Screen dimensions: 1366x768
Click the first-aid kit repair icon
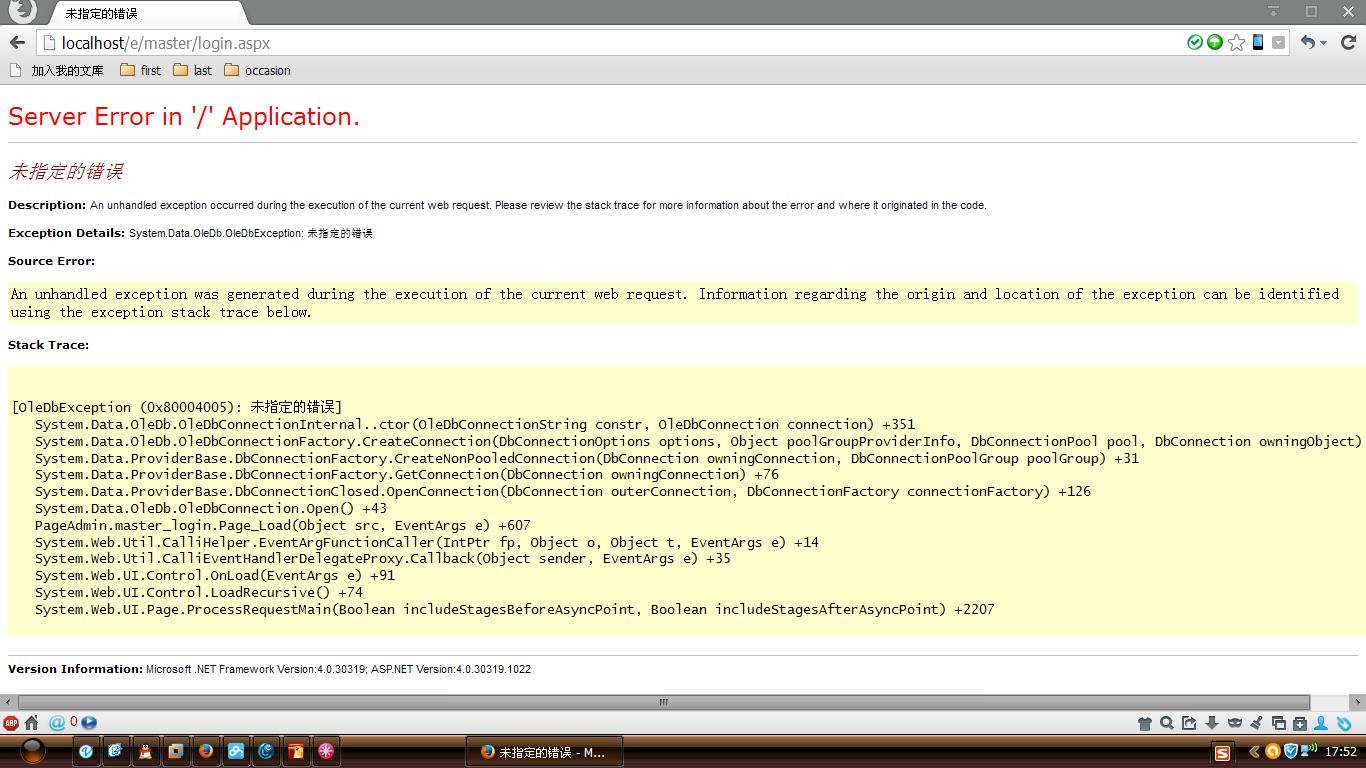coord(1299,723)
